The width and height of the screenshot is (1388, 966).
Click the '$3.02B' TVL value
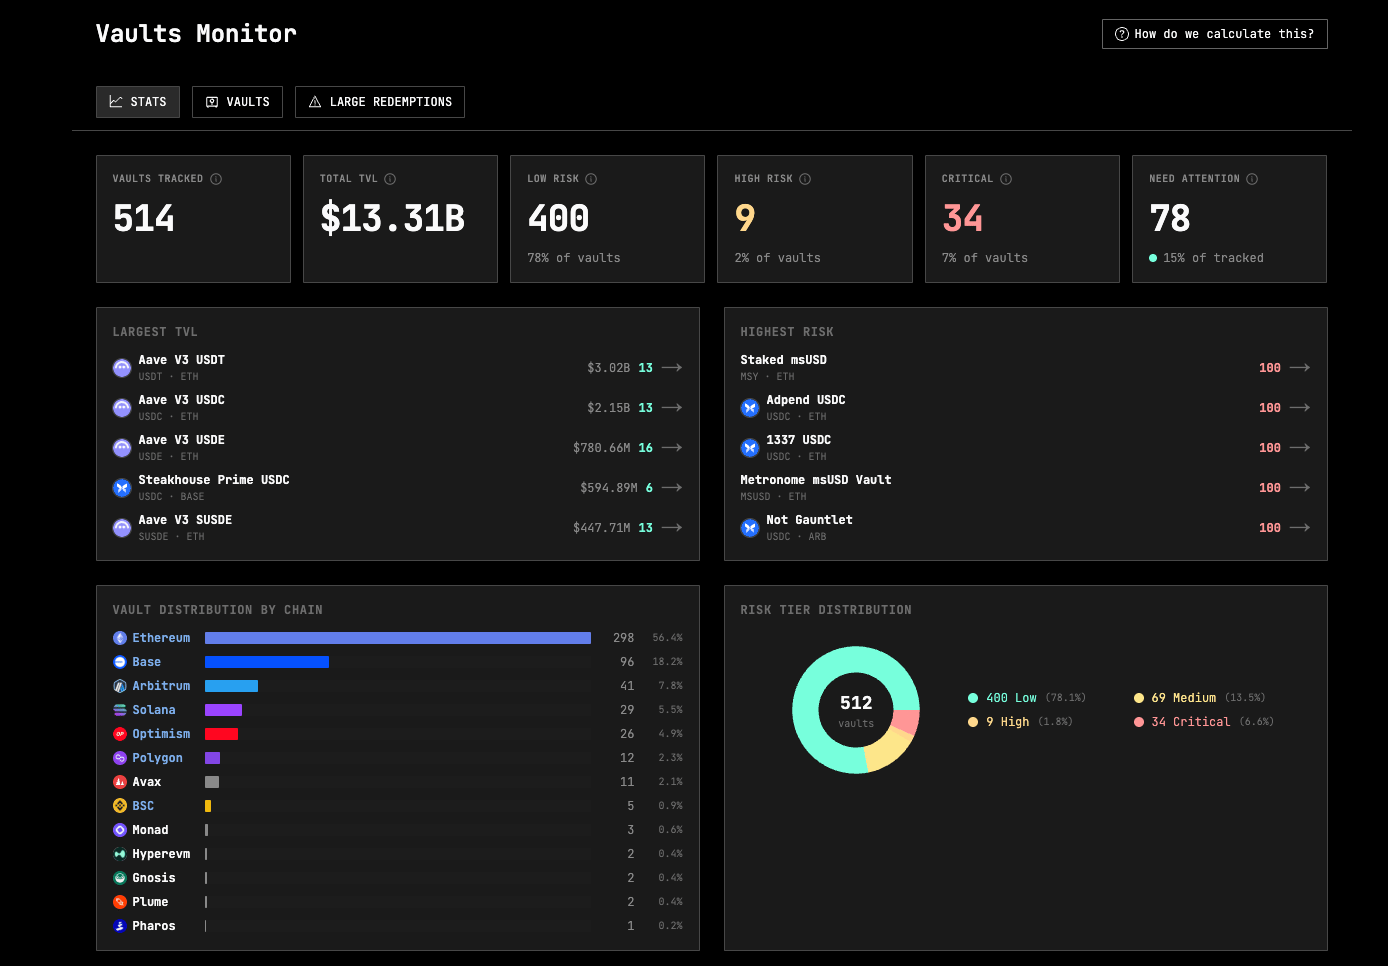609,368
